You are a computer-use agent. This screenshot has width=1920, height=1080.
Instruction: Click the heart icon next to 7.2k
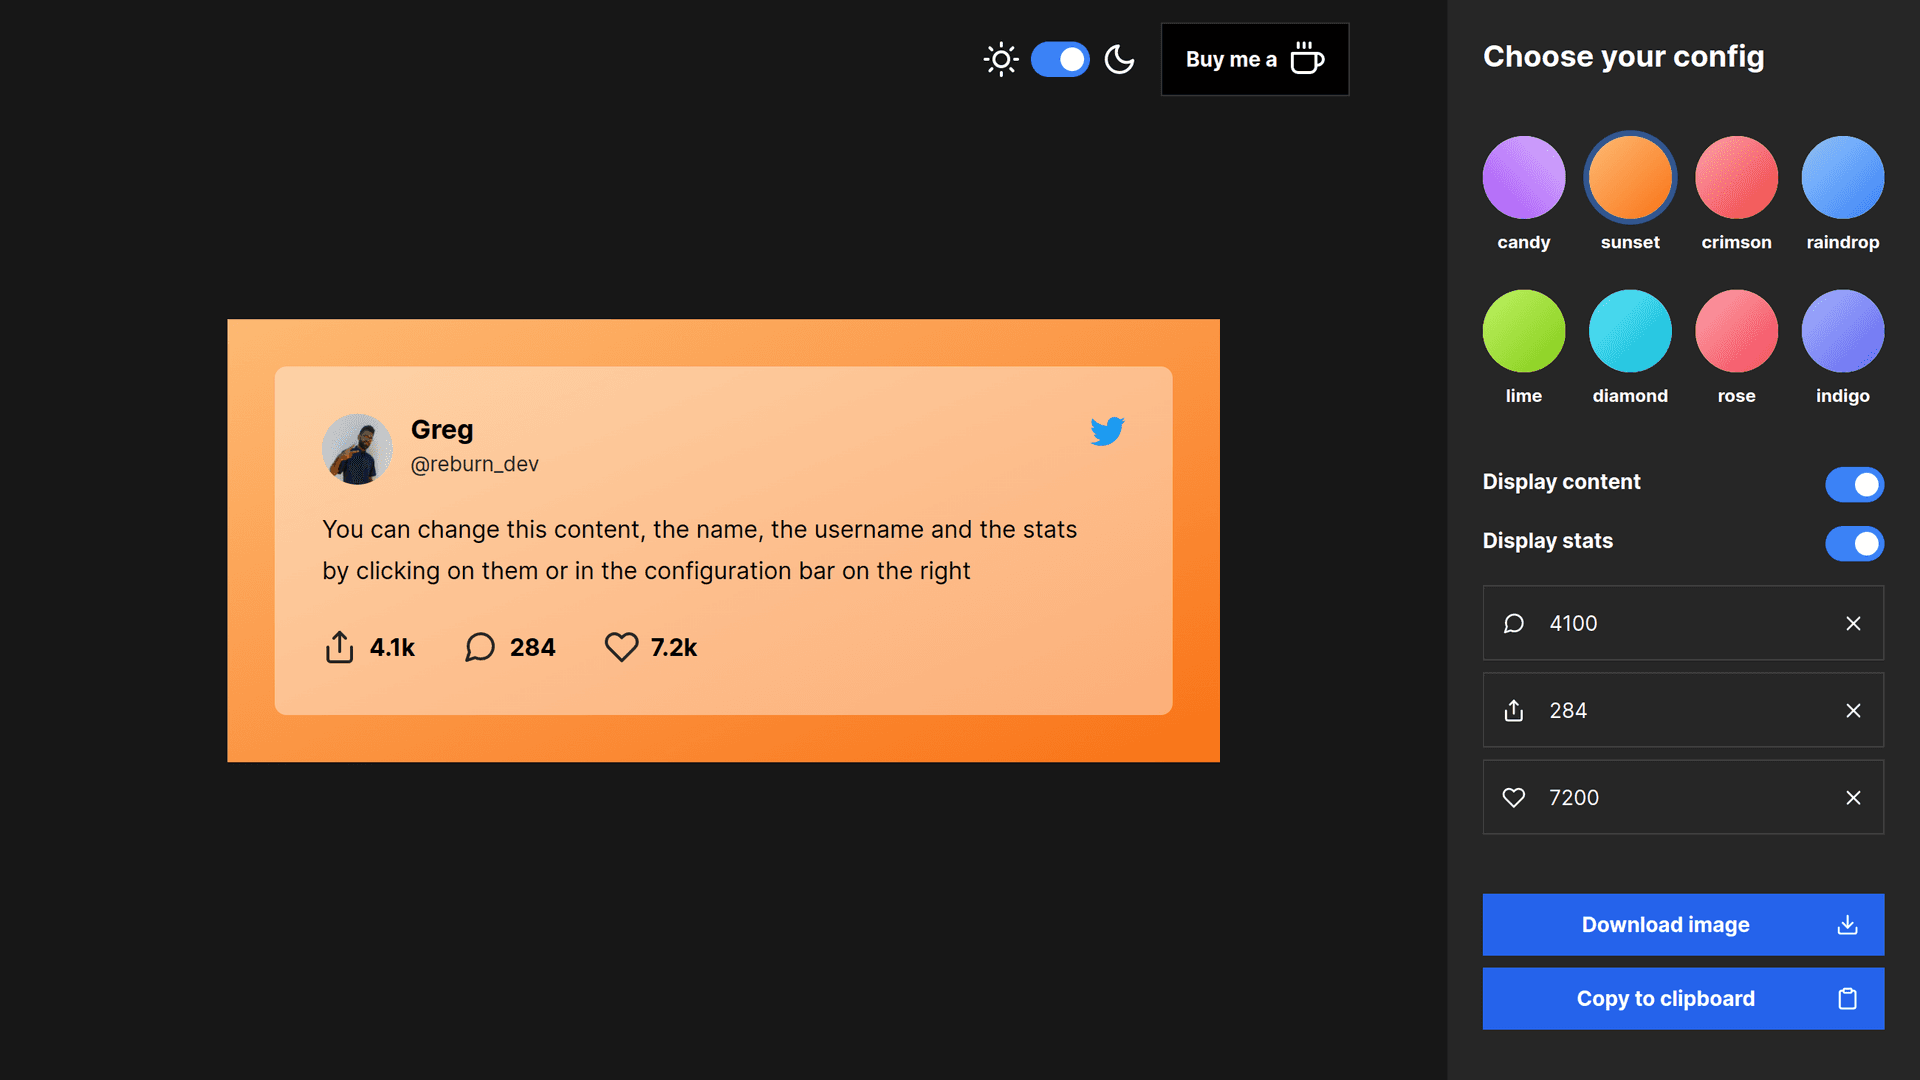(621, 647)
